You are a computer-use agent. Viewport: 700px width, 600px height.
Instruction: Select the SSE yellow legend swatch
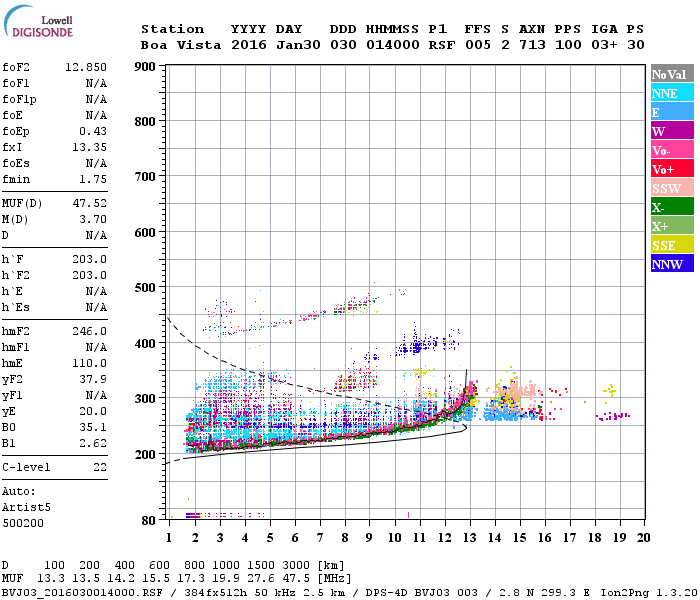[672, 245]
